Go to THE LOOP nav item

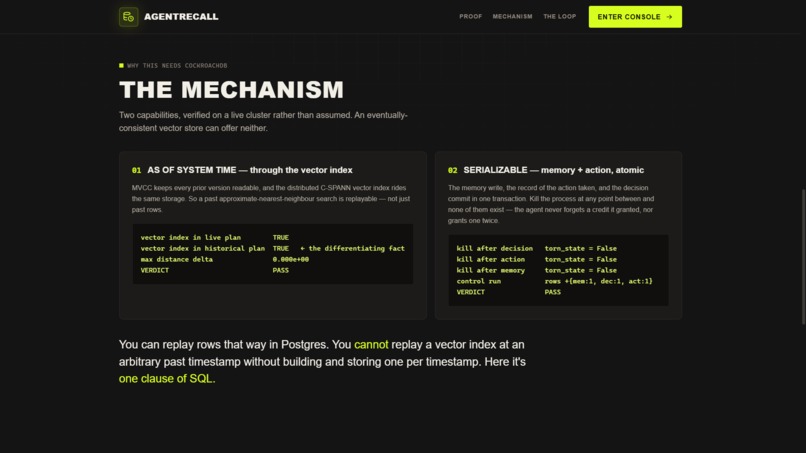point(559,16)
